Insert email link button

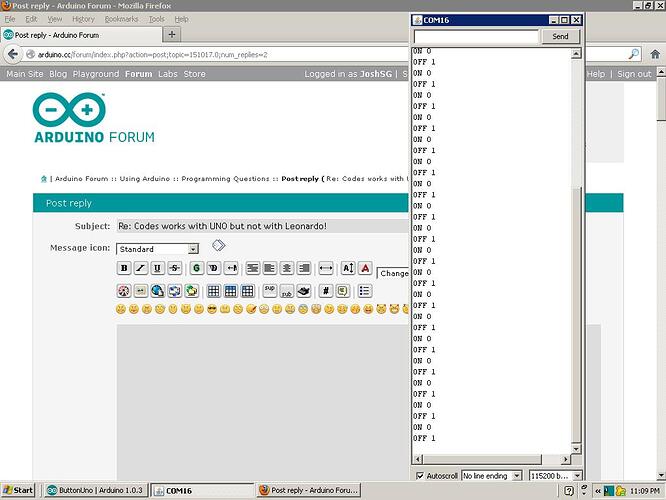pyautogui.click(x=175, y=291)
